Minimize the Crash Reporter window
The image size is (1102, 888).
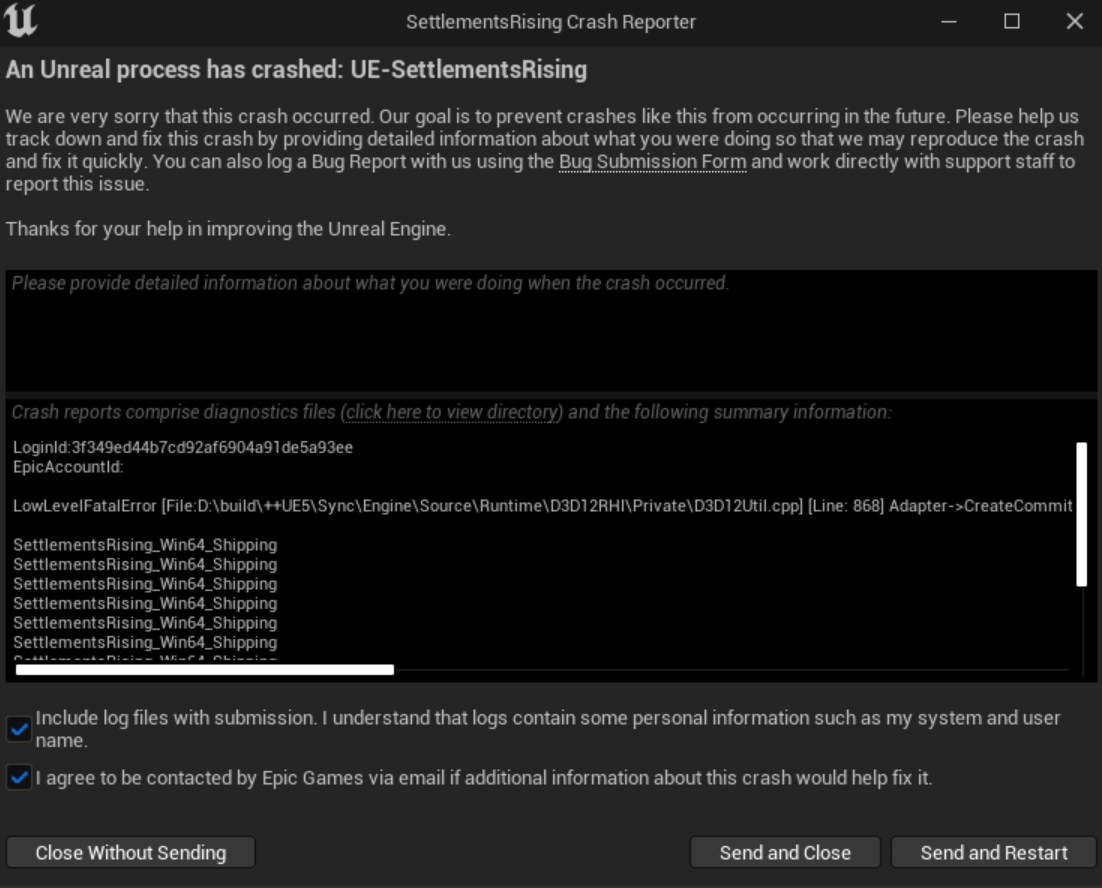tap(948, 21)
